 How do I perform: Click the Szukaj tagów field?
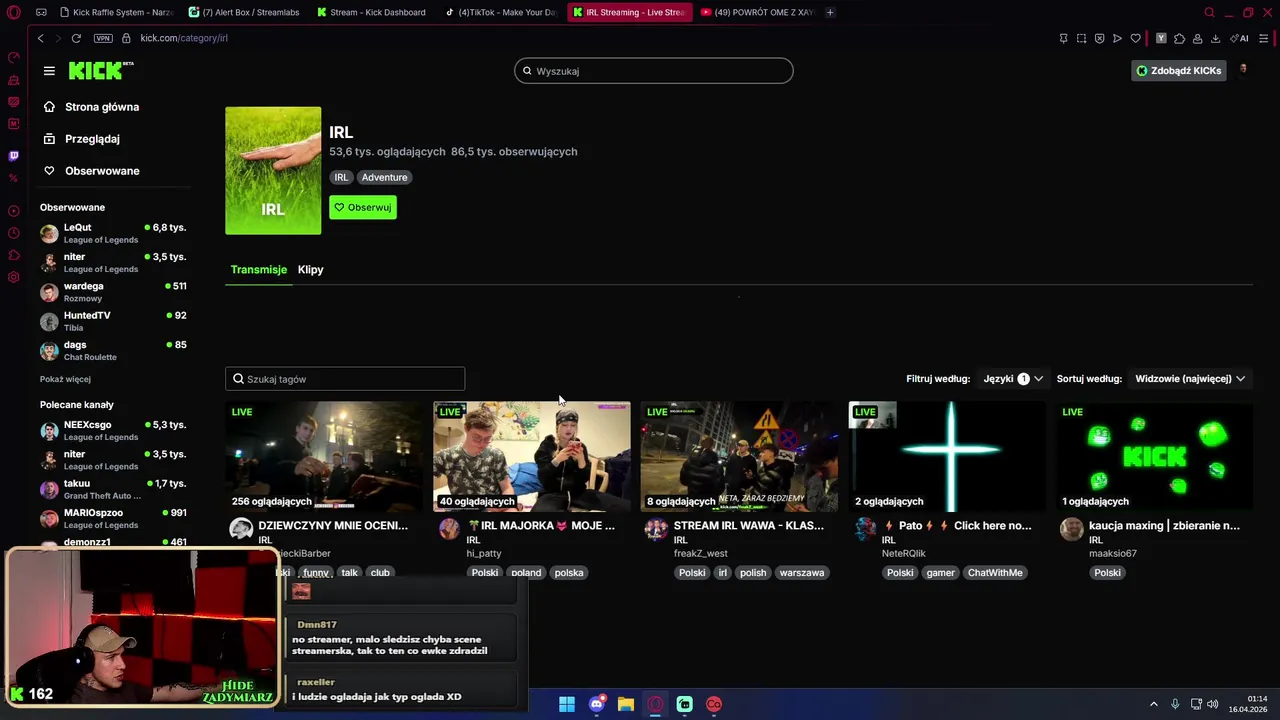coord(345,379)
